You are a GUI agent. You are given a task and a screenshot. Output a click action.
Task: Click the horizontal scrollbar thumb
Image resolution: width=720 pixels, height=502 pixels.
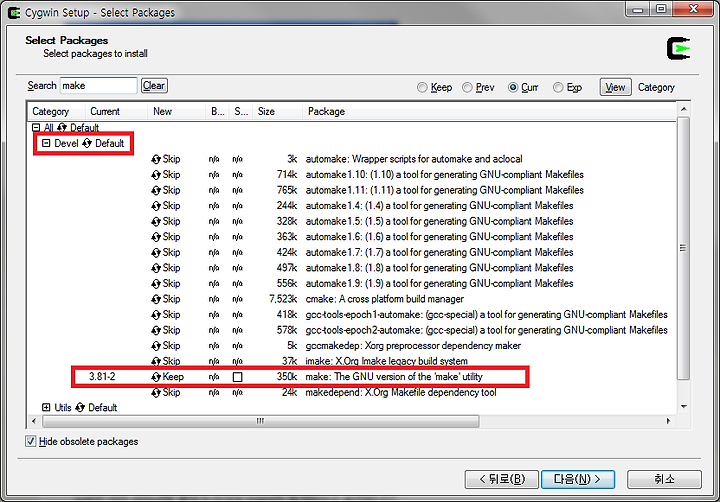point(261,421)
